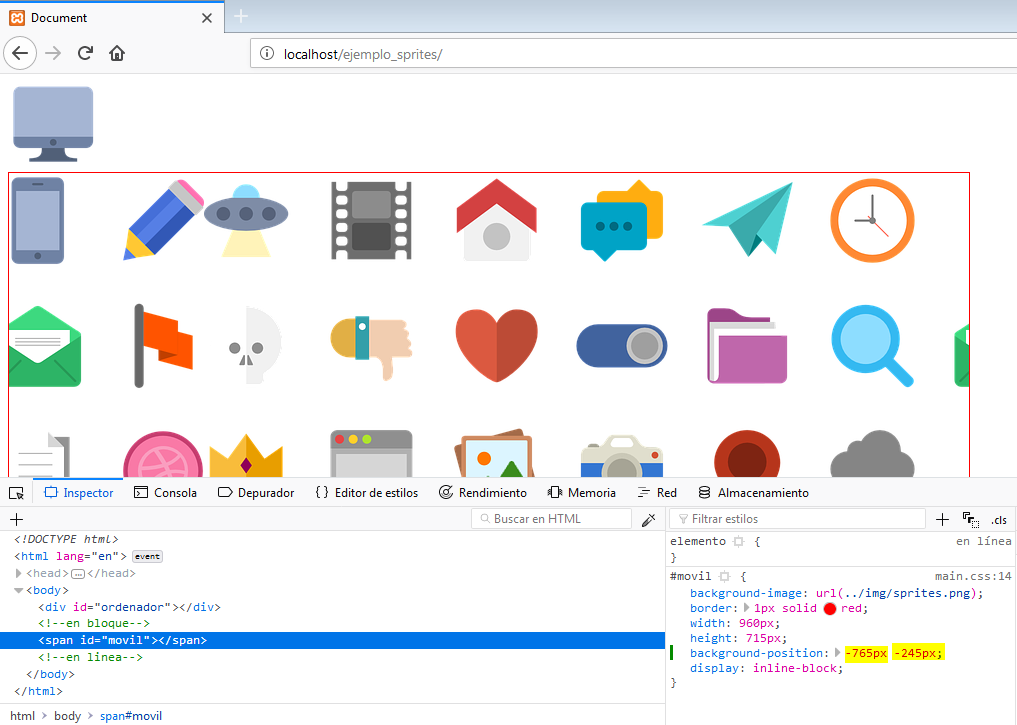Image resolution: width=1017 pixels, height=725 pixels.
Task: Toggle the .cls class panel
Action: [998, 519]
